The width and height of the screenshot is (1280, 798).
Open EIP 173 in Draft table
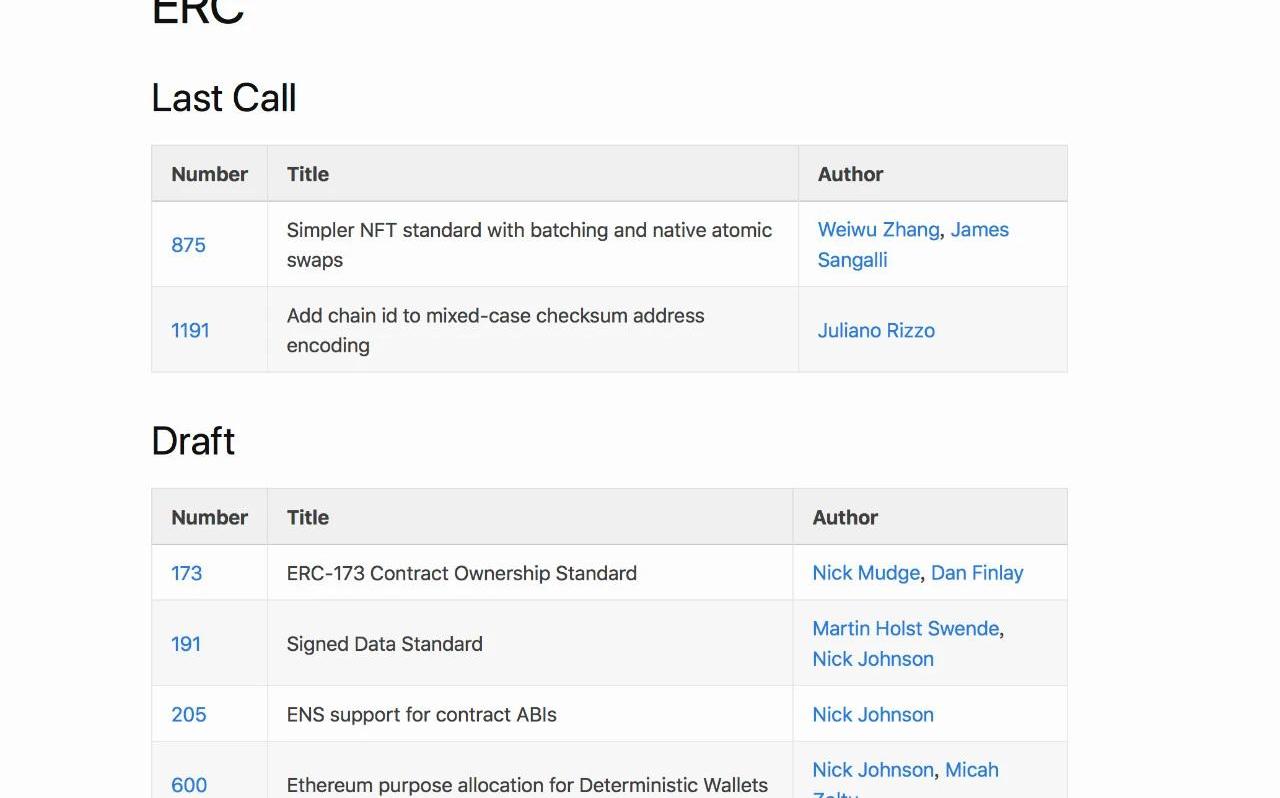[x=186, y=573]
